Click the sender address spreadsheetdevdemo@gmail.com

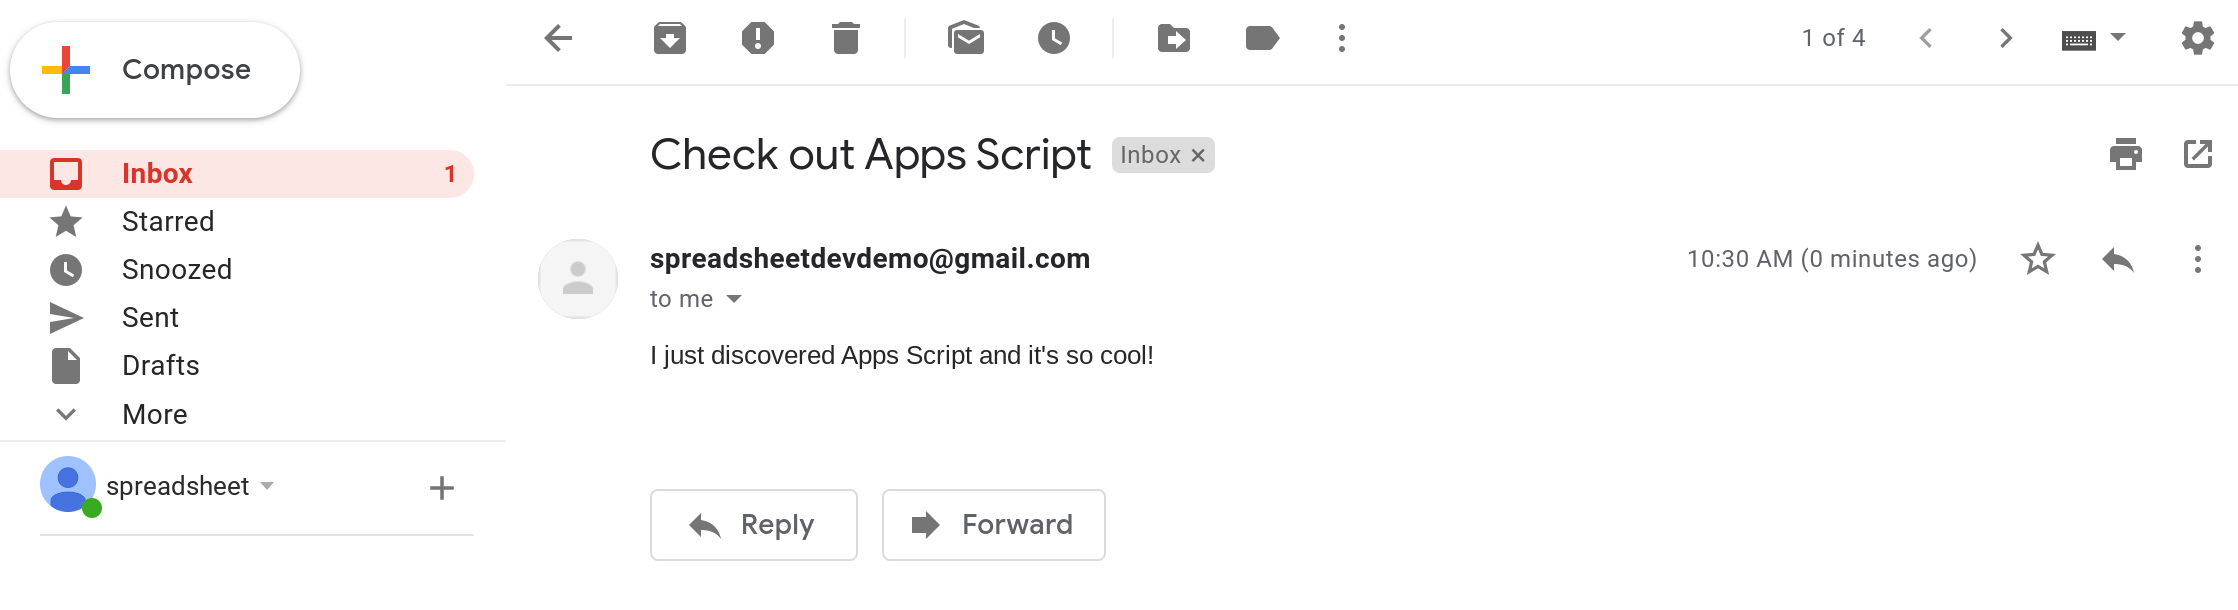tap(870, 259)
